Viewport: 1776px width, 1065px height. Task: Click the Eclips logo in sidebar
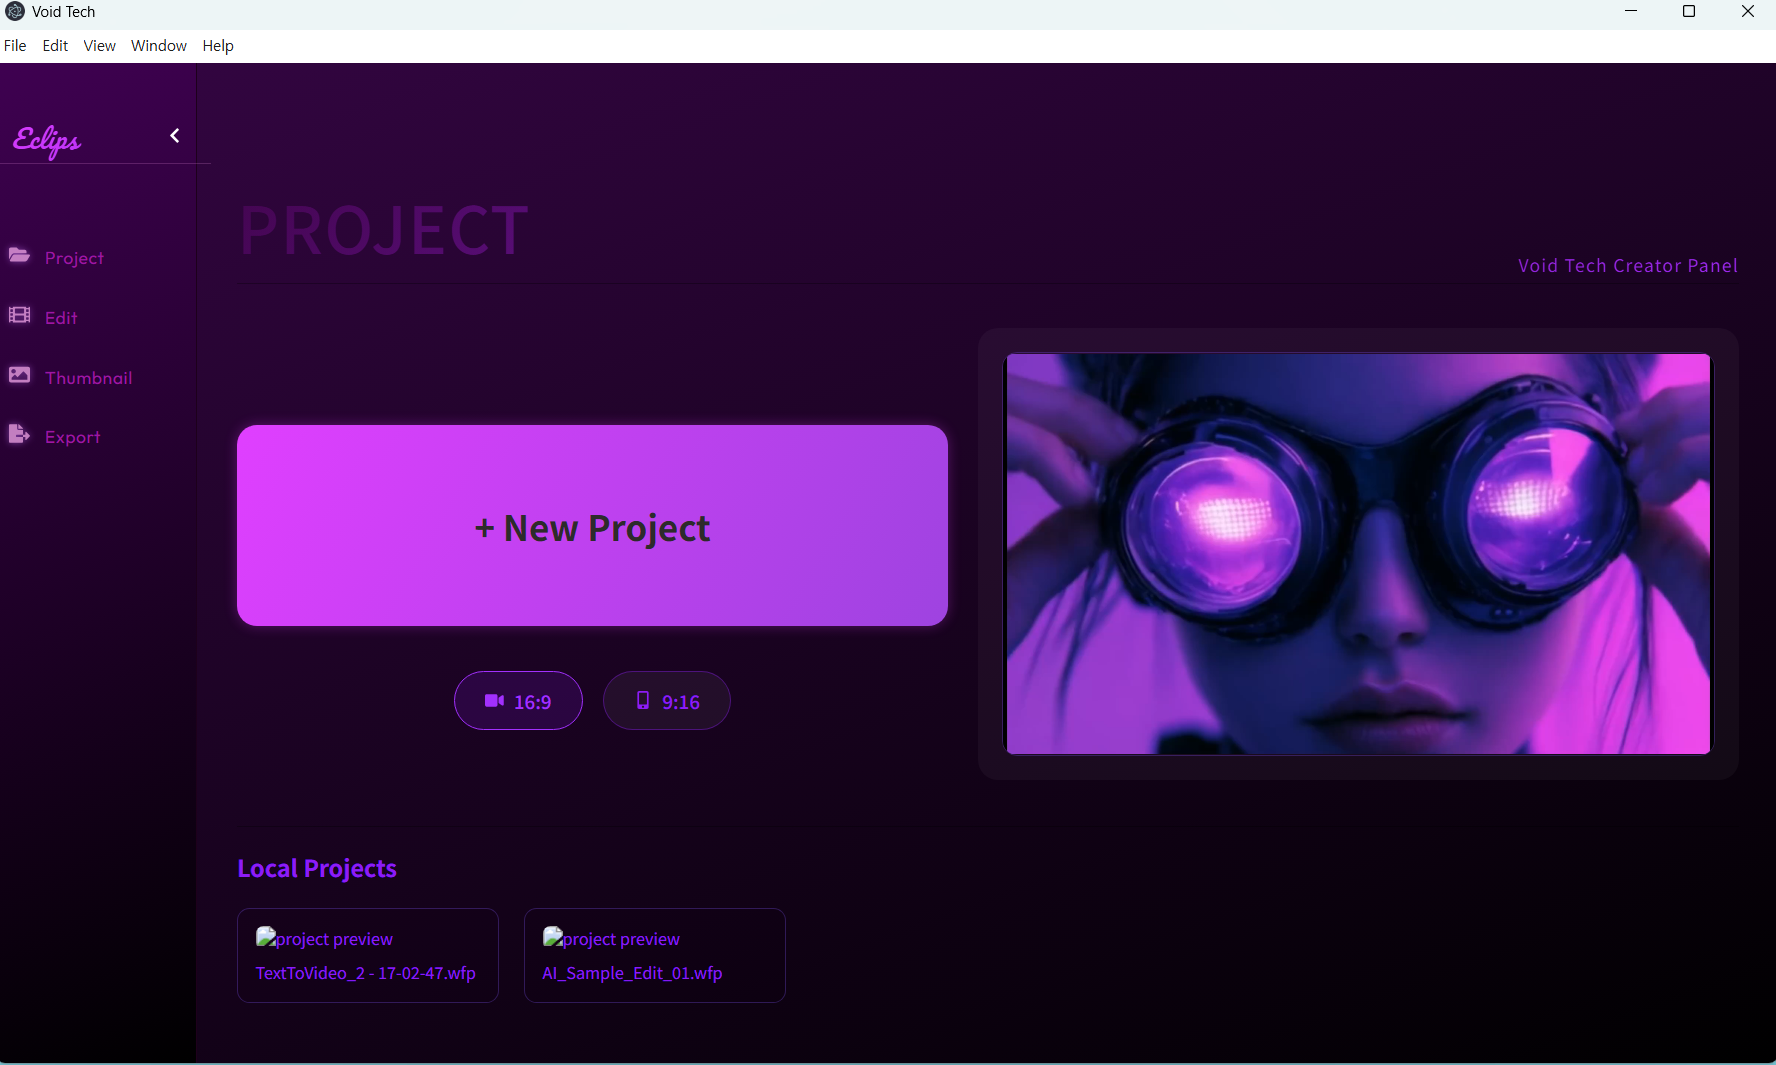[47, 140]
